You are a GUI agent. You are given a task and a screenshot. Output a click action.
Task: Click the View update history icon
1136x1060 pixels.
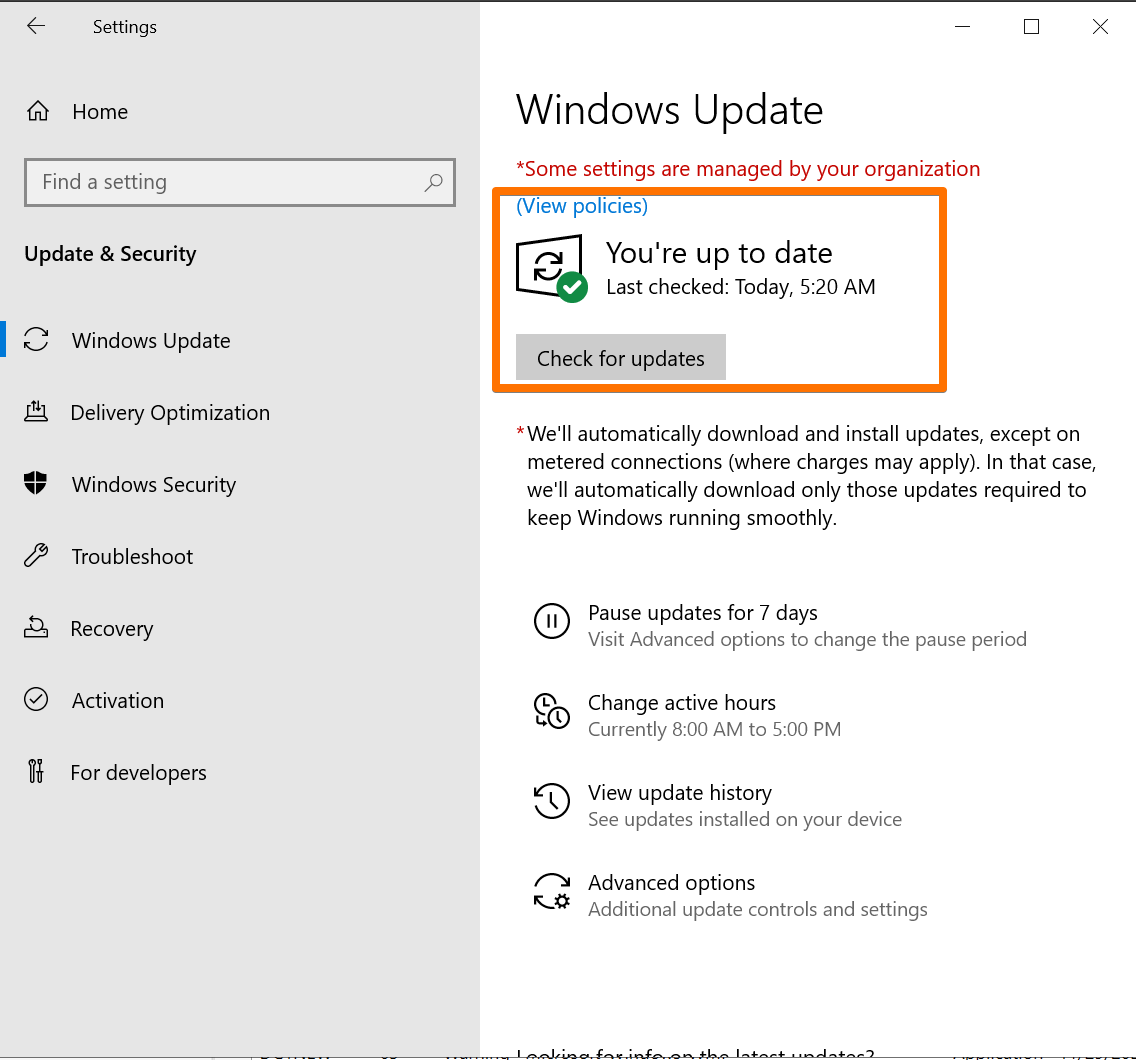(551, 801)
